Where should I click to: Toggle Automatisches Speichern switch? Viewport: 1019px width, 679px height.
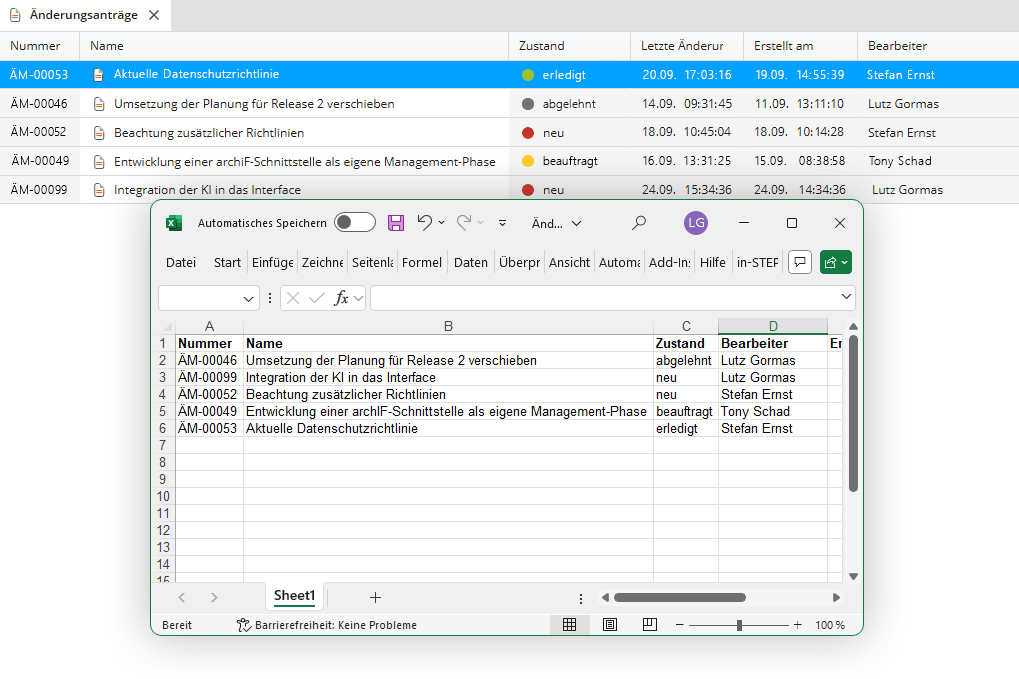[354, 223]
